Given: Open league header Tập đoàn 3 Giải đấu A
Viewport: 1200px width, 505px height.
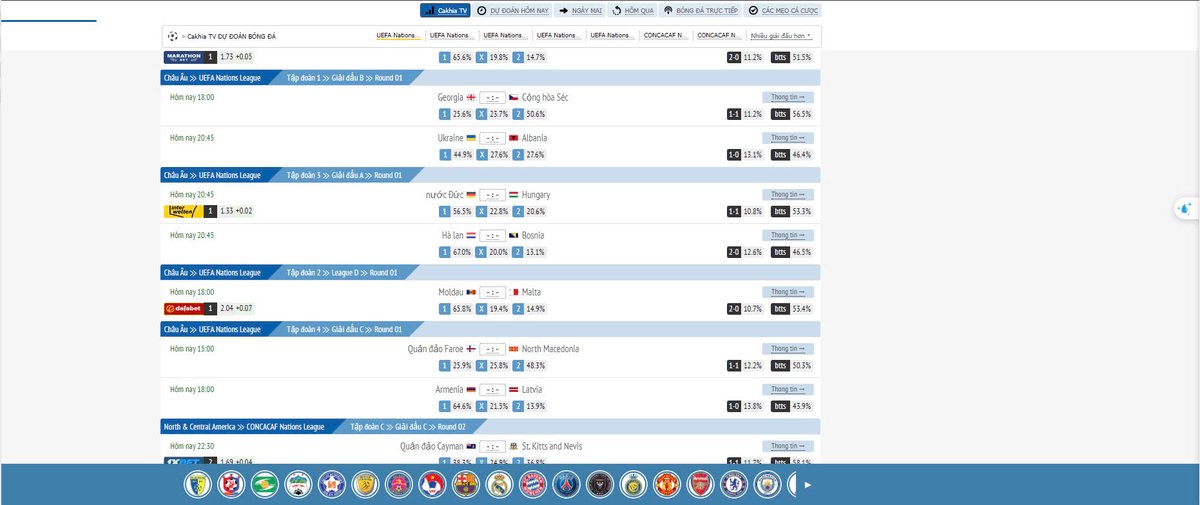Looking at the screenshot, I should click(344, 175).
